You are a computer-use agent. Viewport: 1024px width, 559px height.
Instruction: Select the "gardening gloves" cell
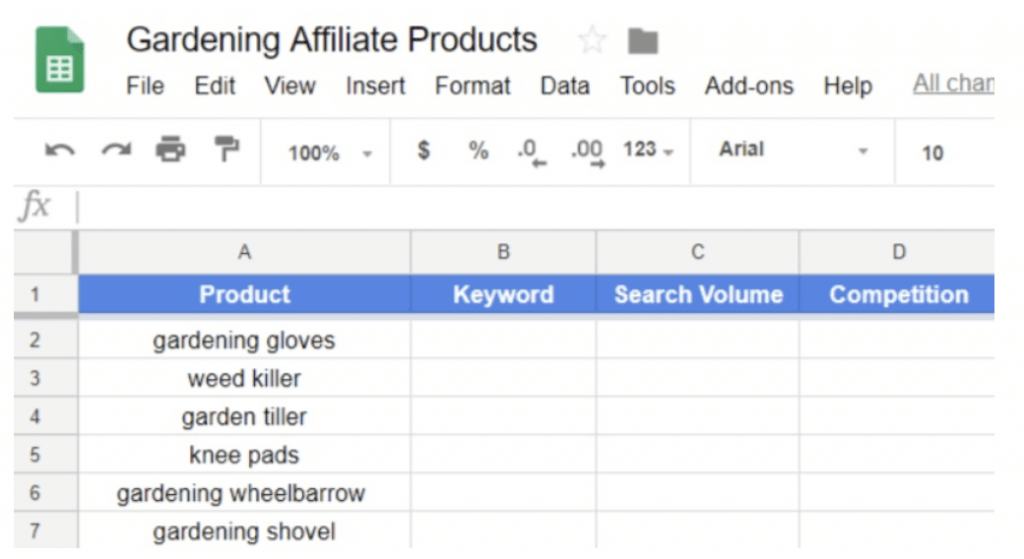244,341
